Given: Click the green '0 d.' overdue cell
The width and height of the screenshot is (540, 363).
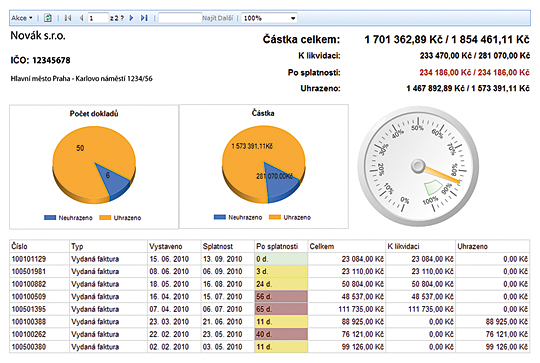Looking at the screenshot, I should coord(281,259).
